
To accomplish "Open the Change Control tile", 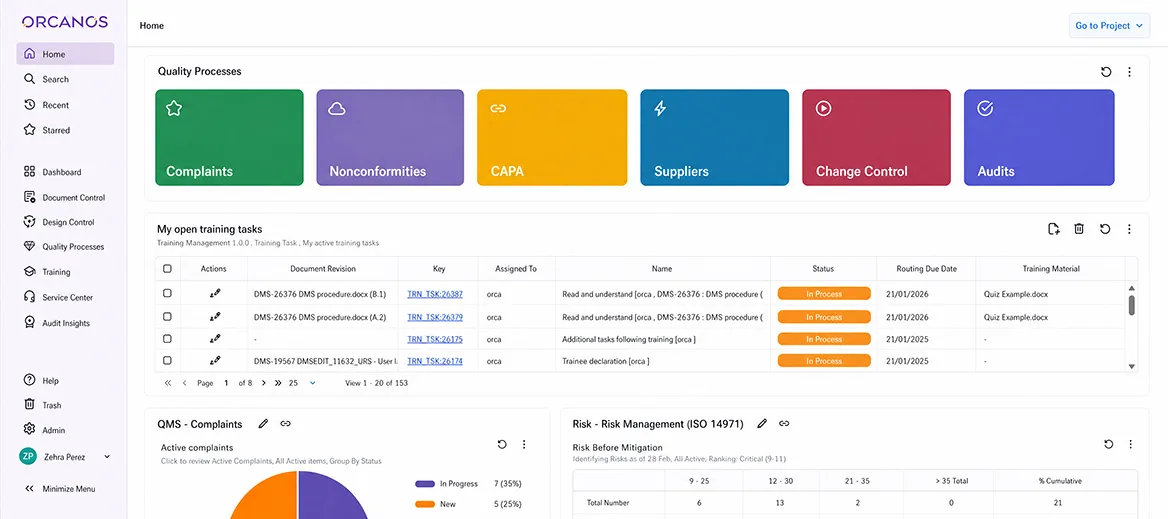I will tap(876, 137).
